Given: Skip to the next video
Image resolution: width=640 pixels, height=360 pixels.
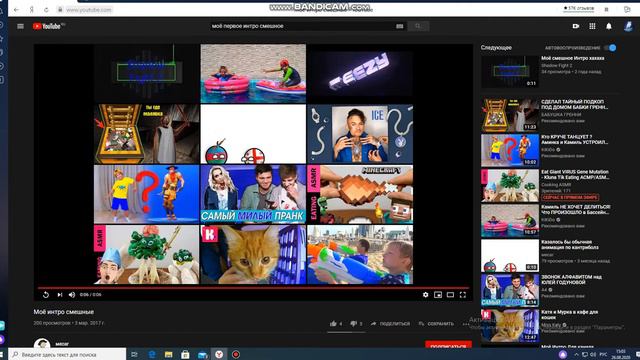Looking at the screenshot, I should (60, 295).
